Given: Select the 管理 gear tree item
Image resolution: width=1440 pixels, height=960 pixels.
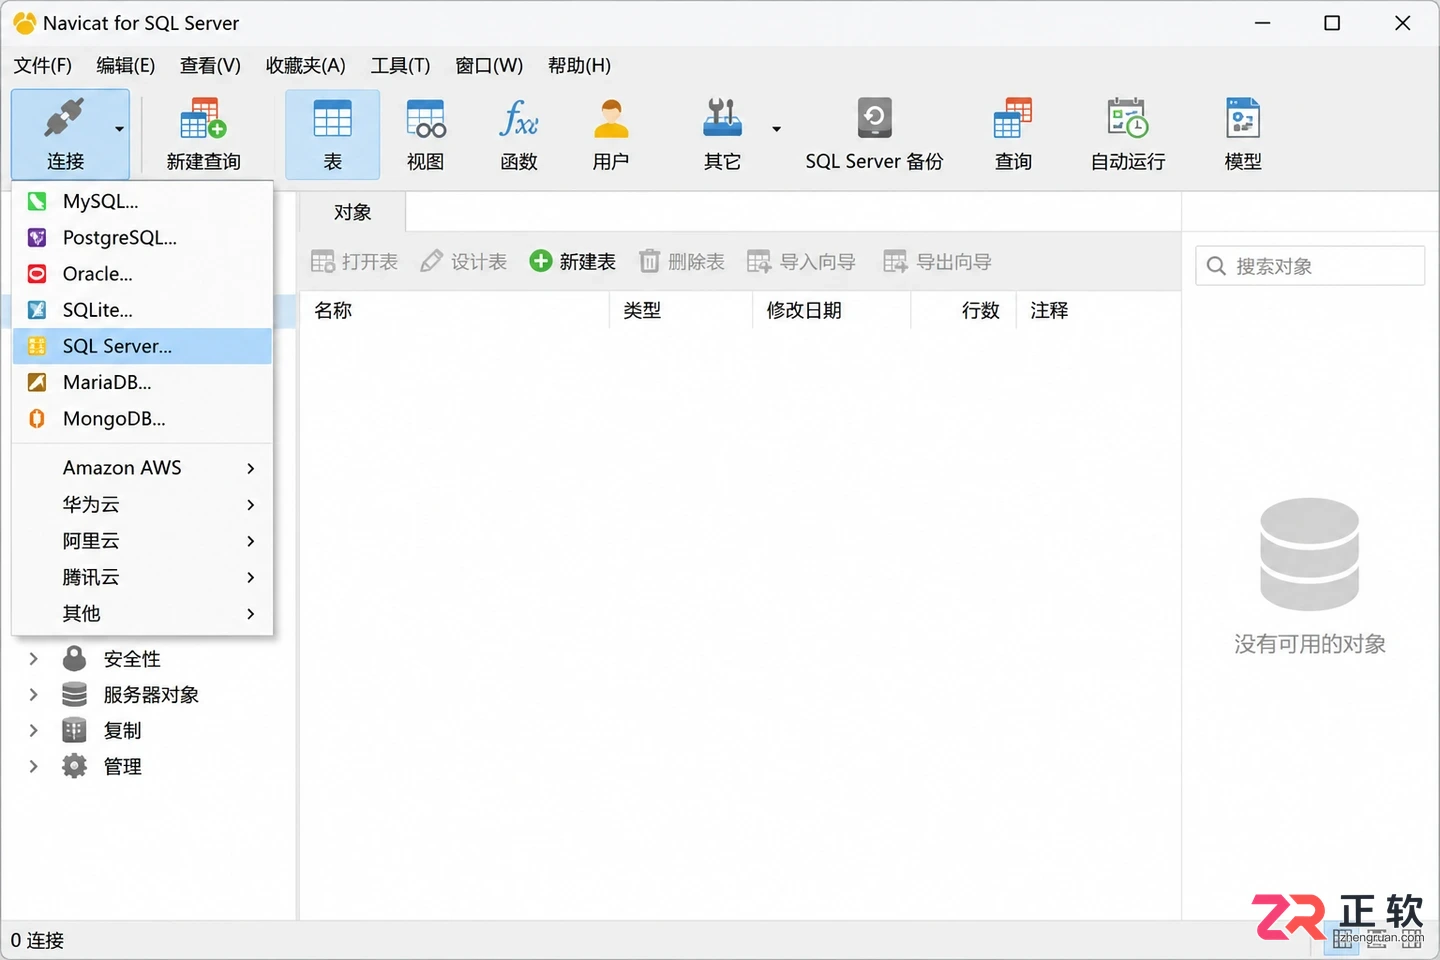Looking at the screenshot, I should (x=103, y=766).
